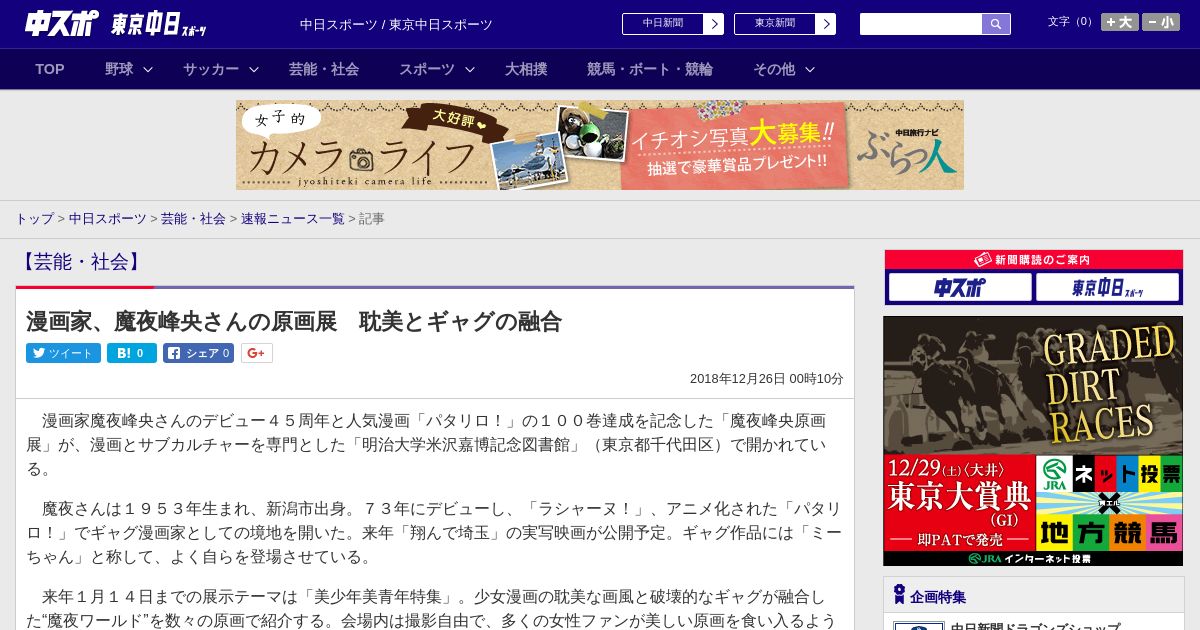Focus the site search input field
Image resolution: width=1200 pixels, height=630 pixels.
pyautogui.click(x=921, y=24)
